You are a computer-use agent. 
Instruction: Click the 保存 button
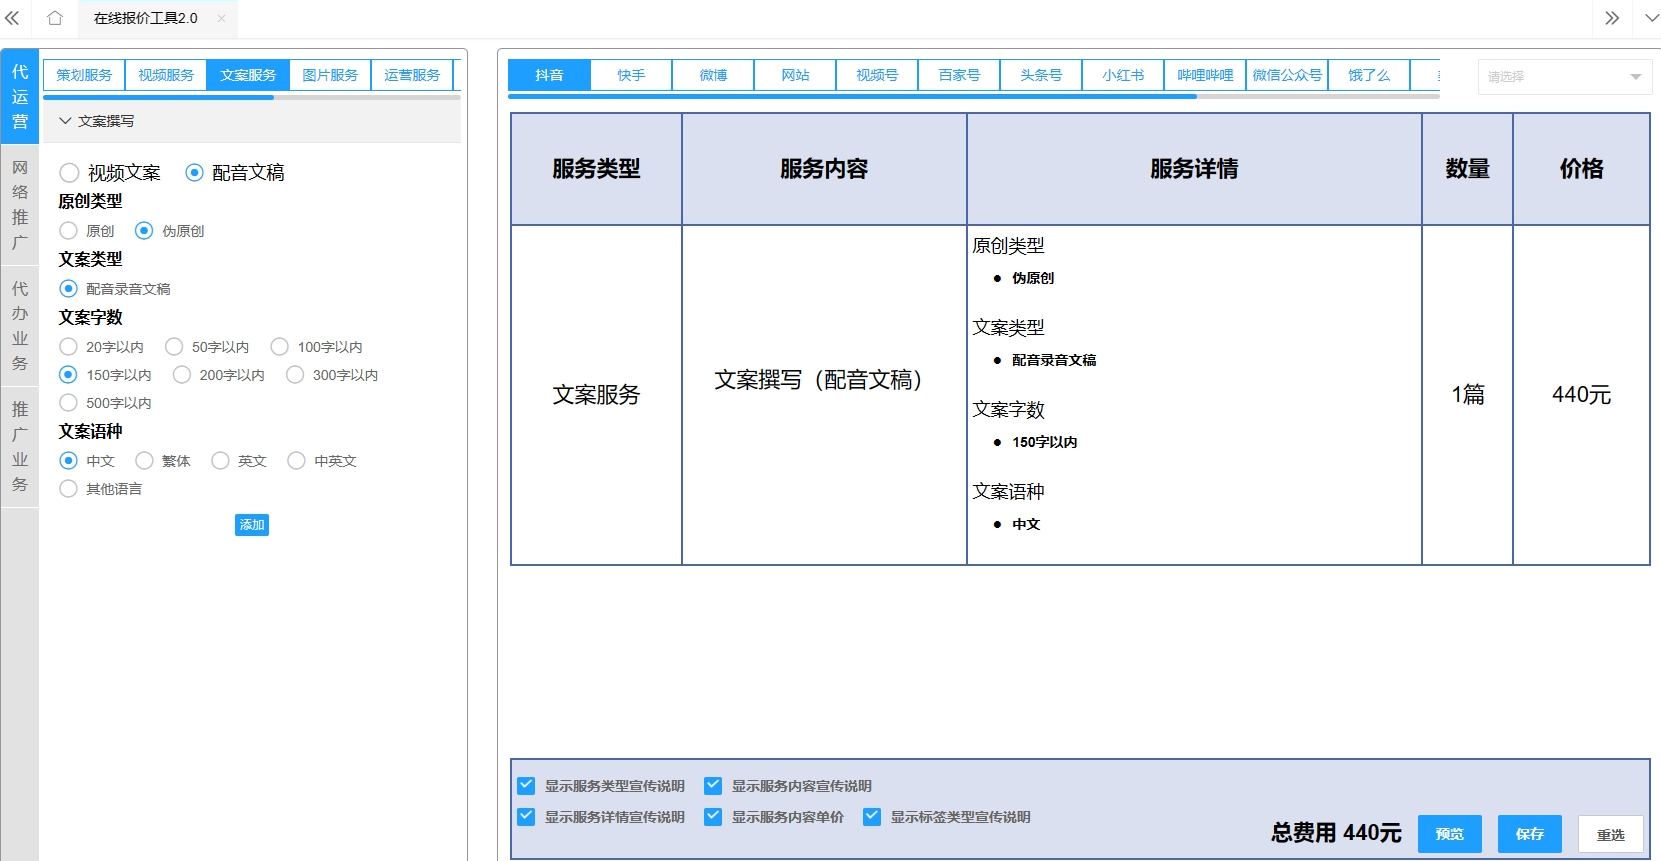[1529, 834]
